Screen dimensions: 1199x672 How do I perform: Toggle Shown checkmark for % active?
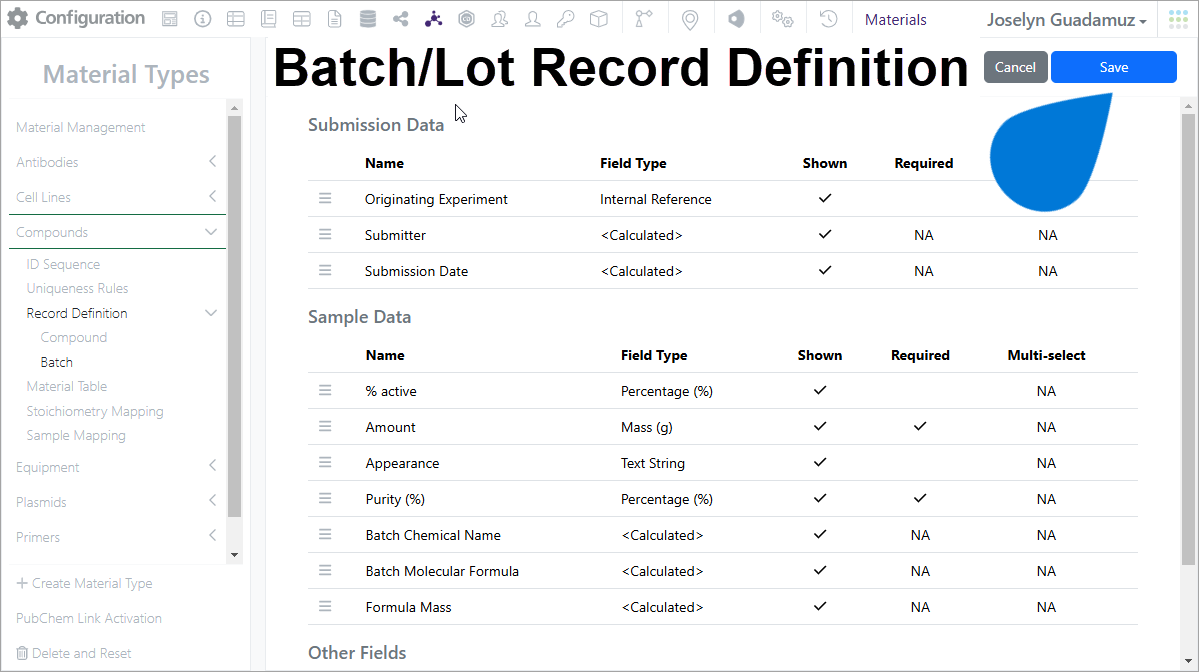[x=820, y=390]
